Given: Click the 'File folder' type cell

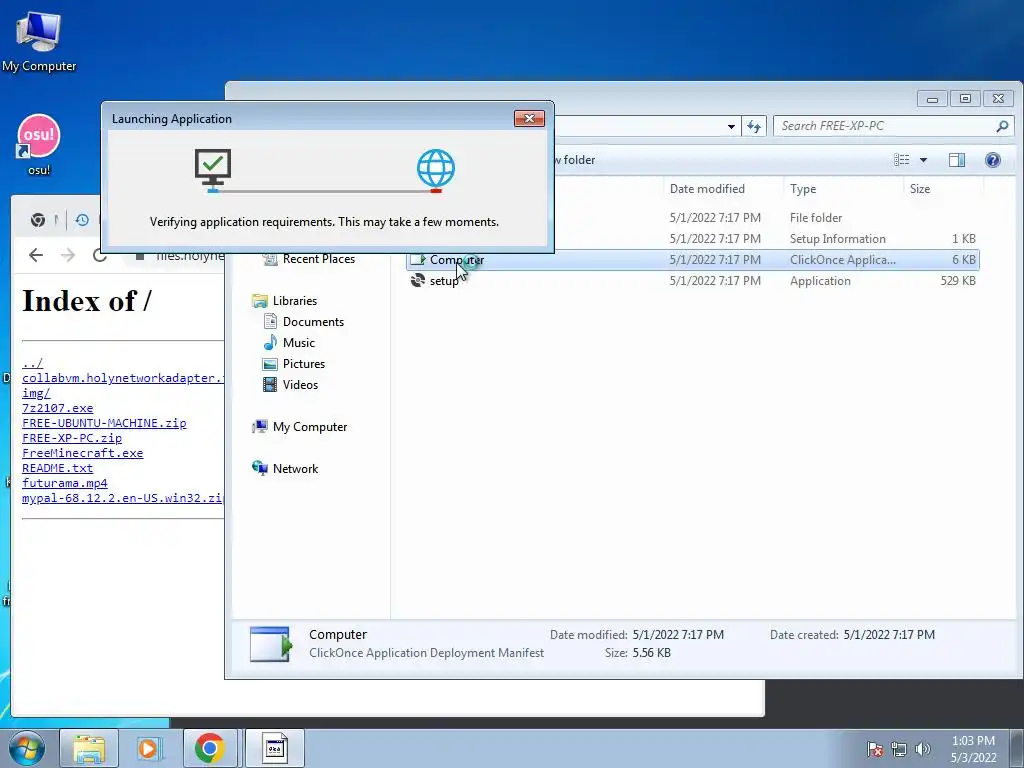Looking at the screenshot, I should click(816, 218).
